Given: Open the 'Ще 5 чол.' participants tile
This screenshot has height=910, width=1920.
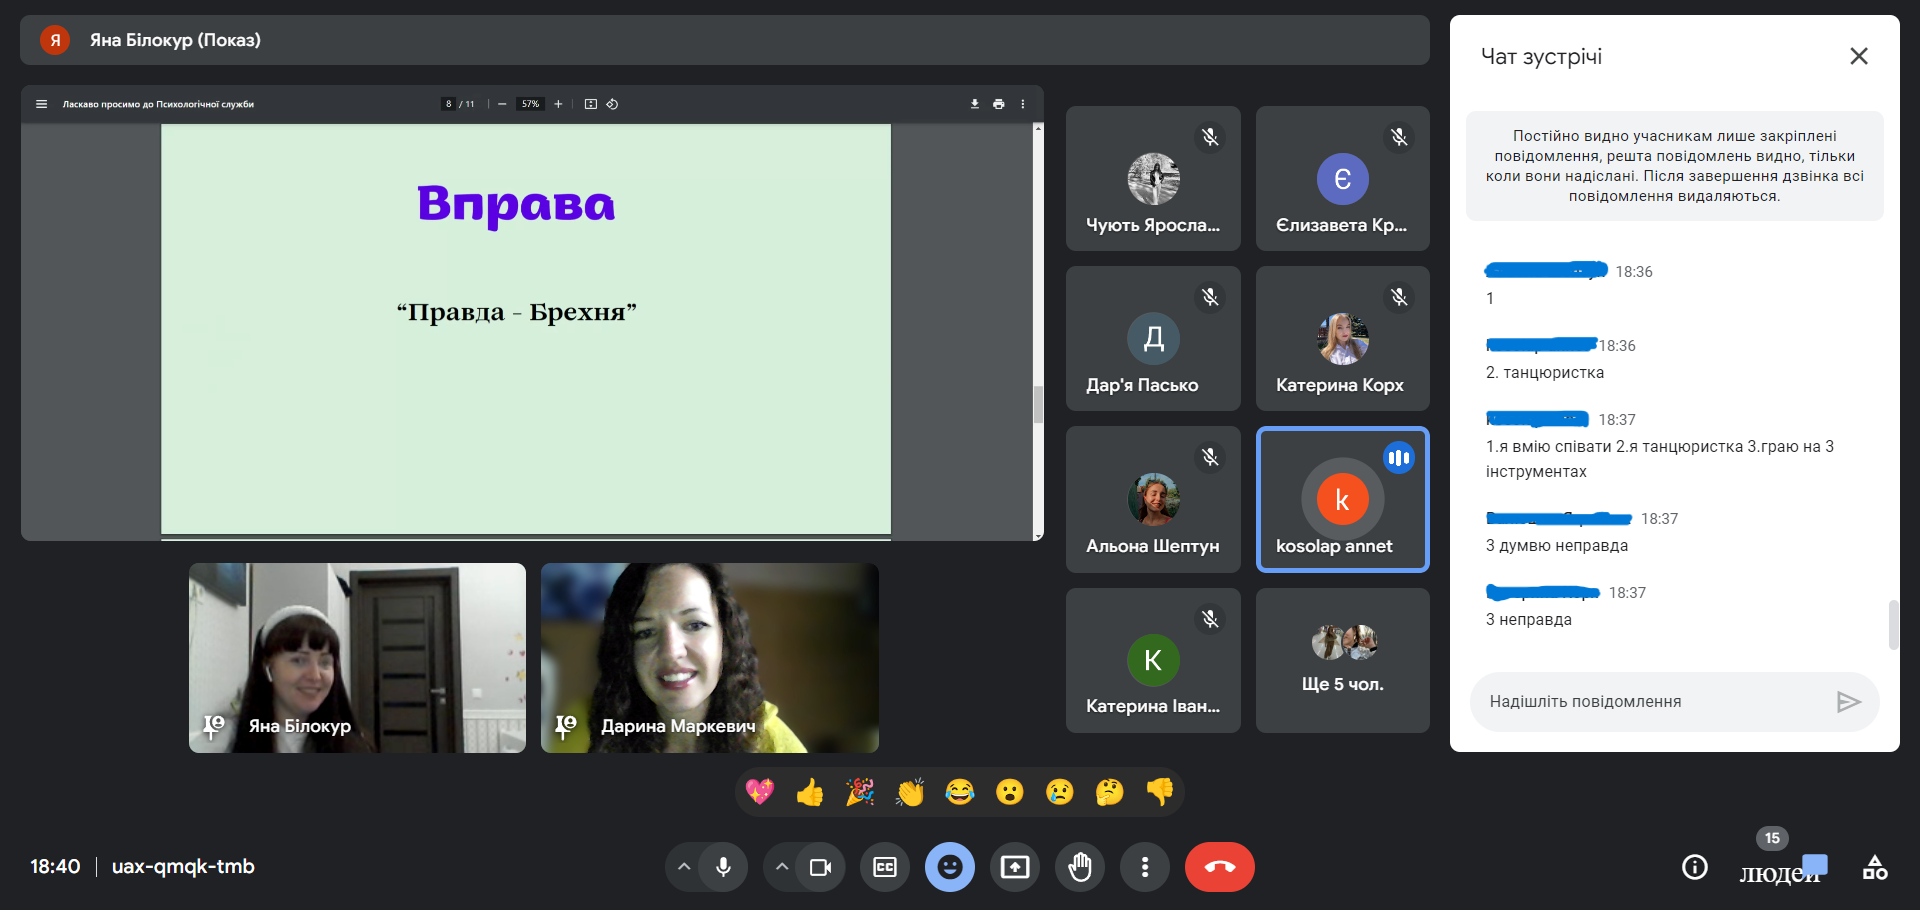Looking at the screenshot, I should 1342,660.
